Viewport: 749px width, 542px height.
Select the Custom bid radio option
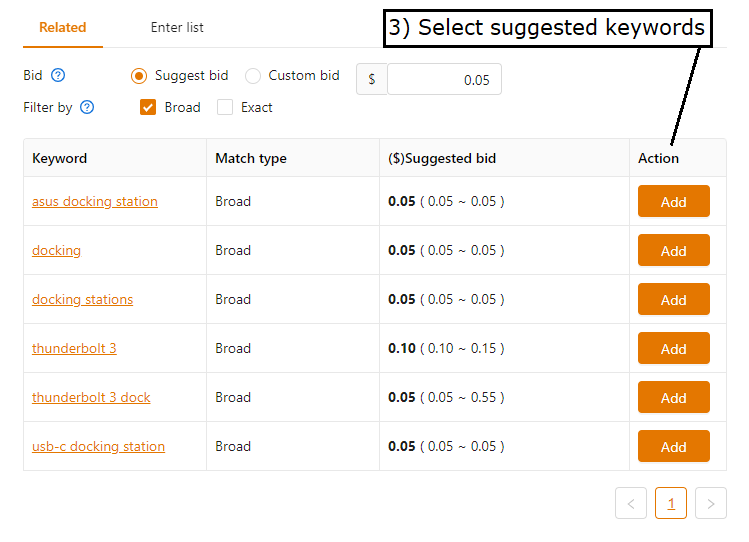tap(253, 76)
